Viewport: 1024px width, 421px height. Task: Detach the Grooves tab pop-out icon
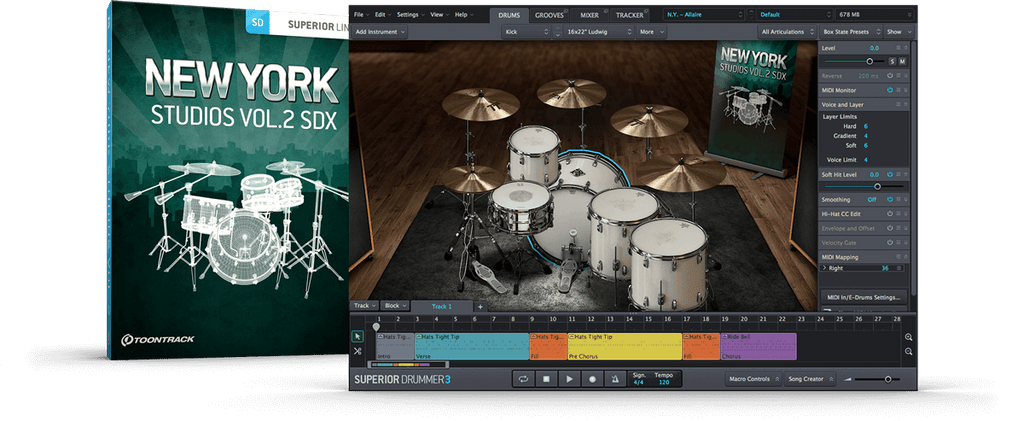[567, 10]
